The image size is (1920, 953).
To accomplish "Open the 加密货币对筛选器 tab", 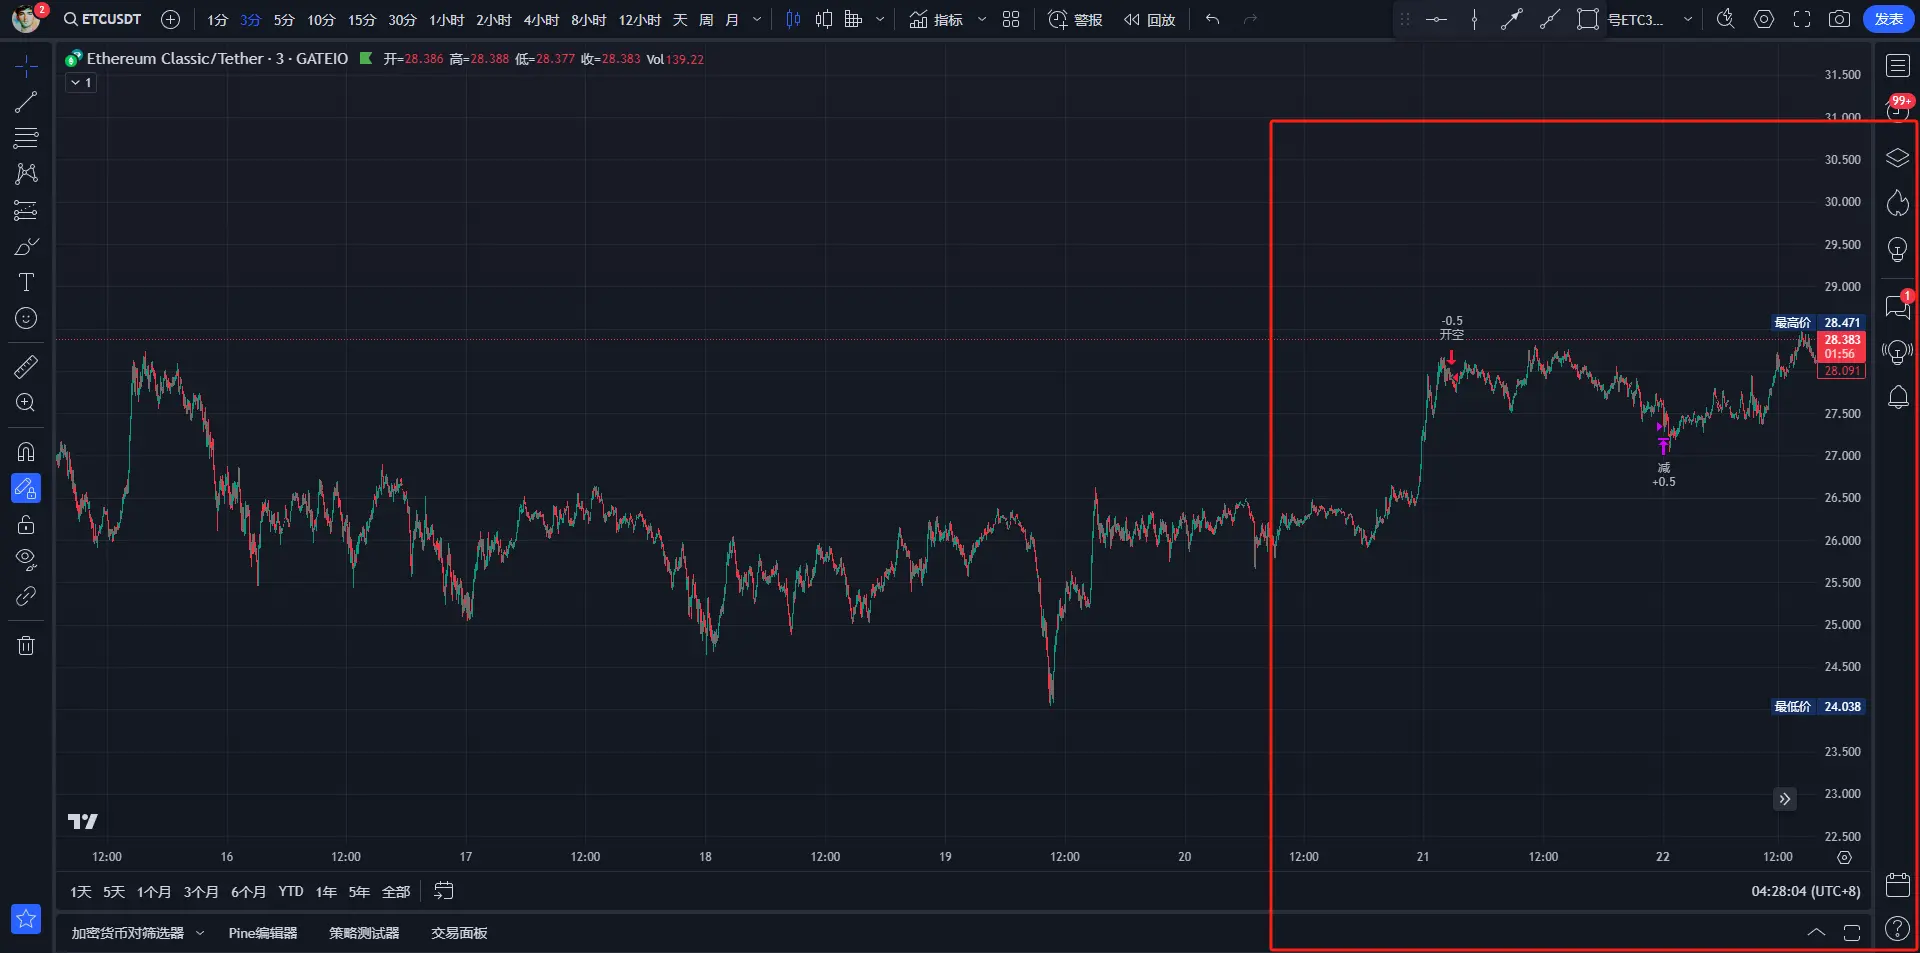I will click(128, 933).
